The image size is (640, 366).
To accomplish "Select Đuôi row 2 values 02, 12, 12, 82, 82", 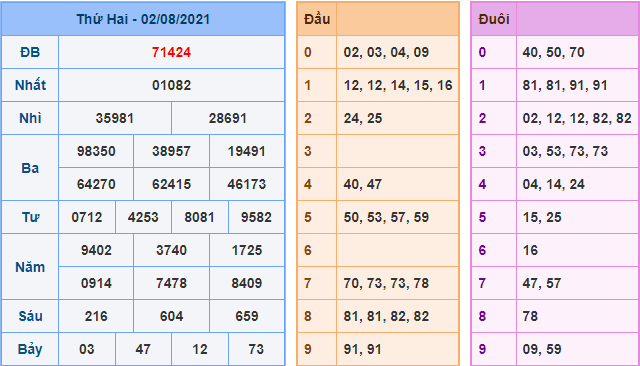I will point(577,118).
